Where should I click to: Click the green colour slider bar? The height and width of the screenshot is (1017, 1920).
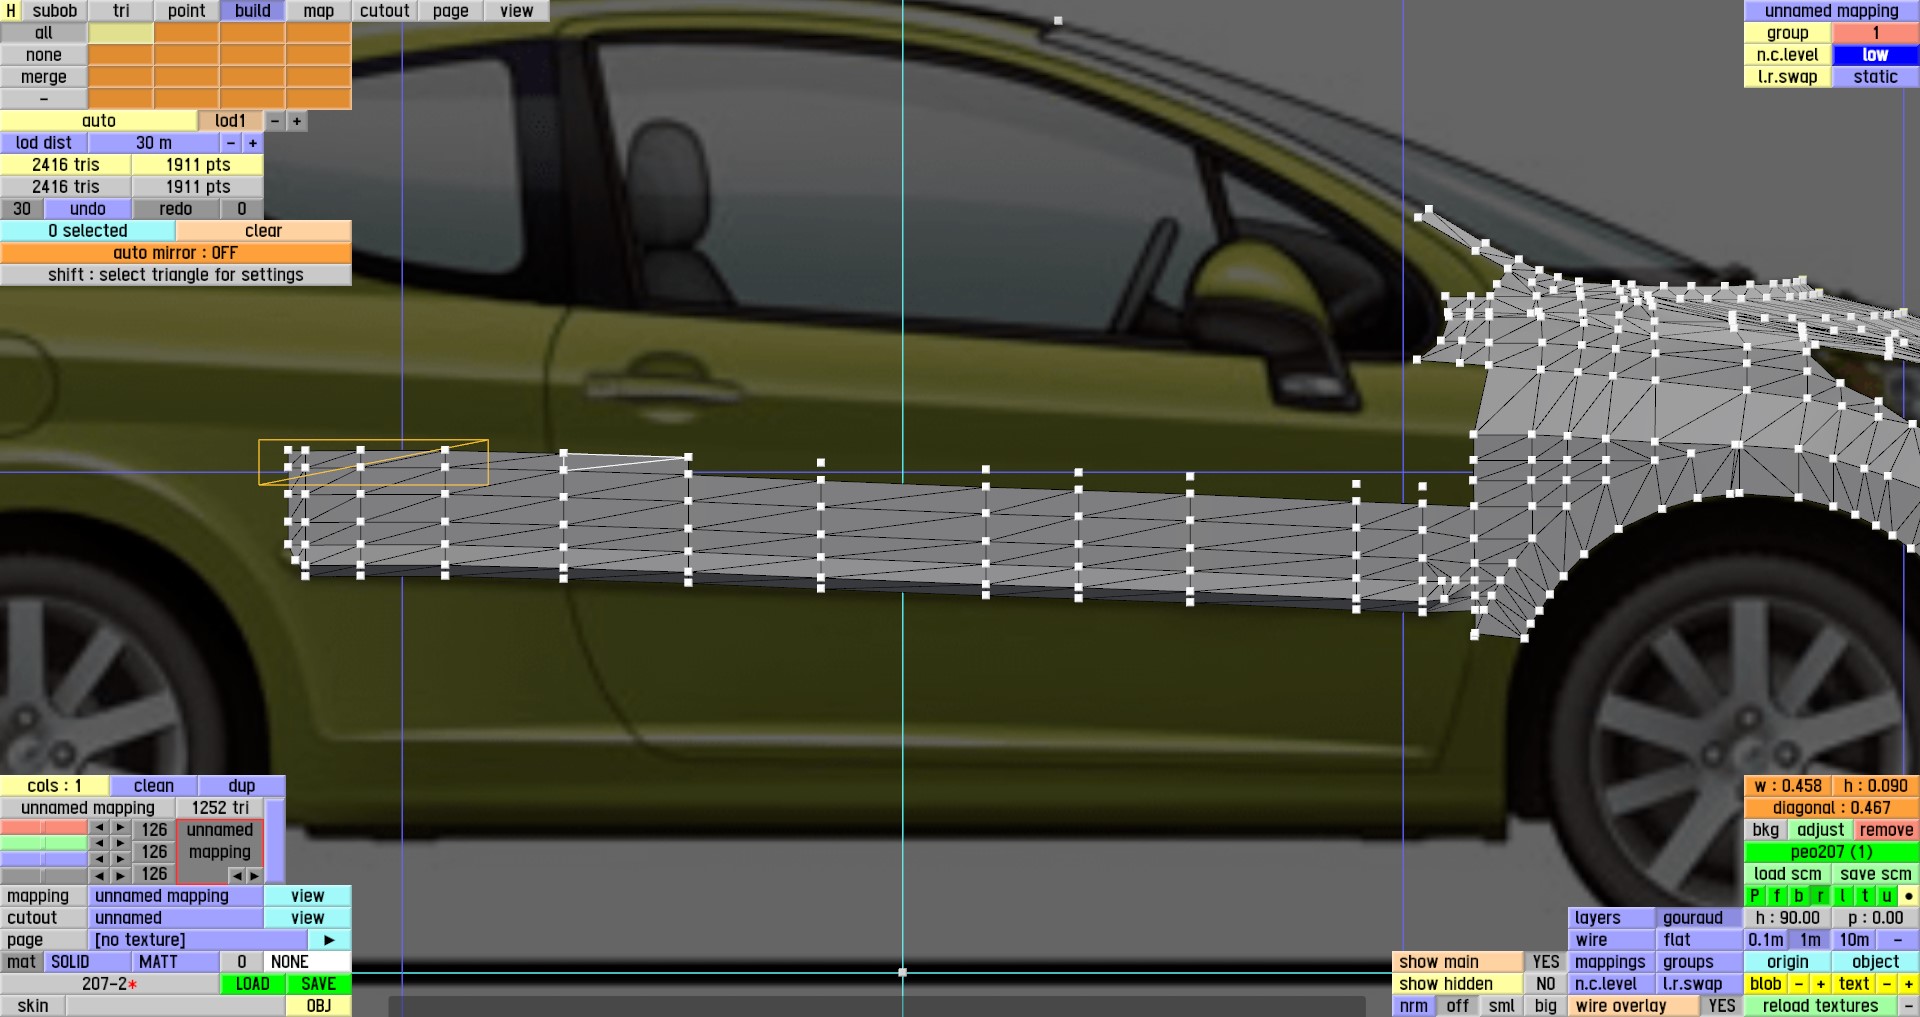tap(44, 843)
